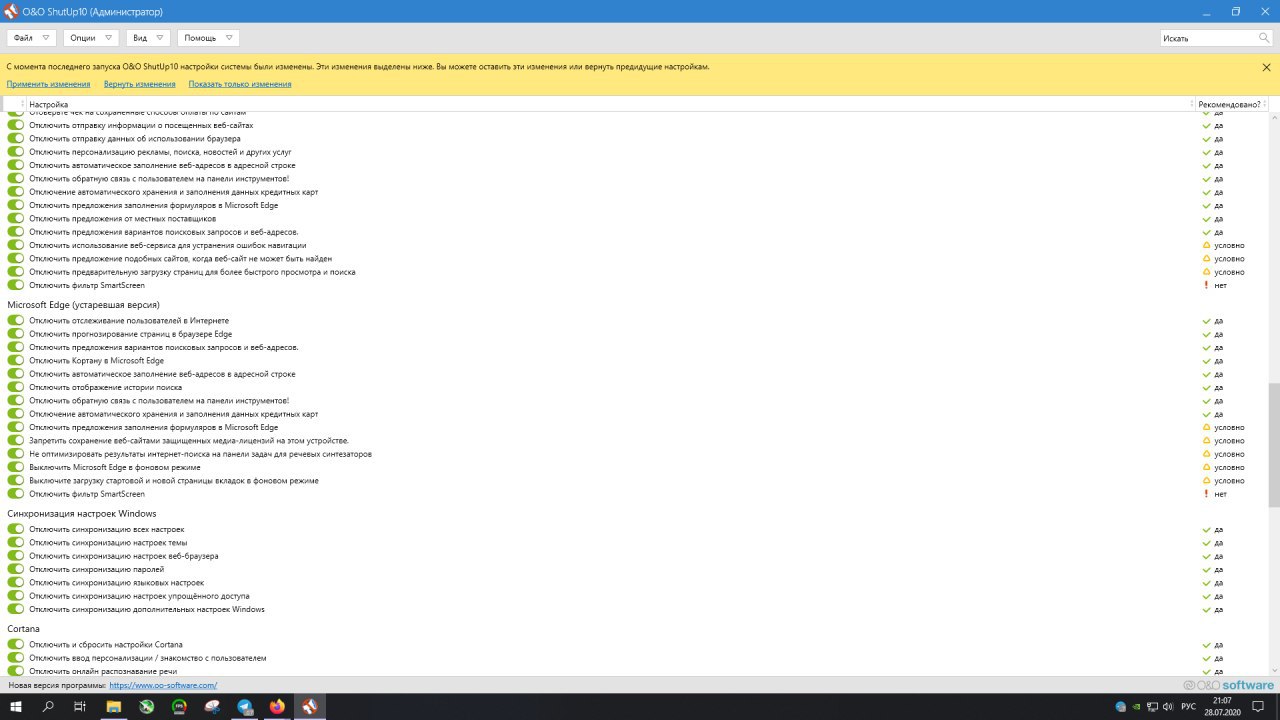Select the 'Синхронизация настроек Windows' section header
1280x720 pixels.
pyautogui.click(x=82, y=513)
